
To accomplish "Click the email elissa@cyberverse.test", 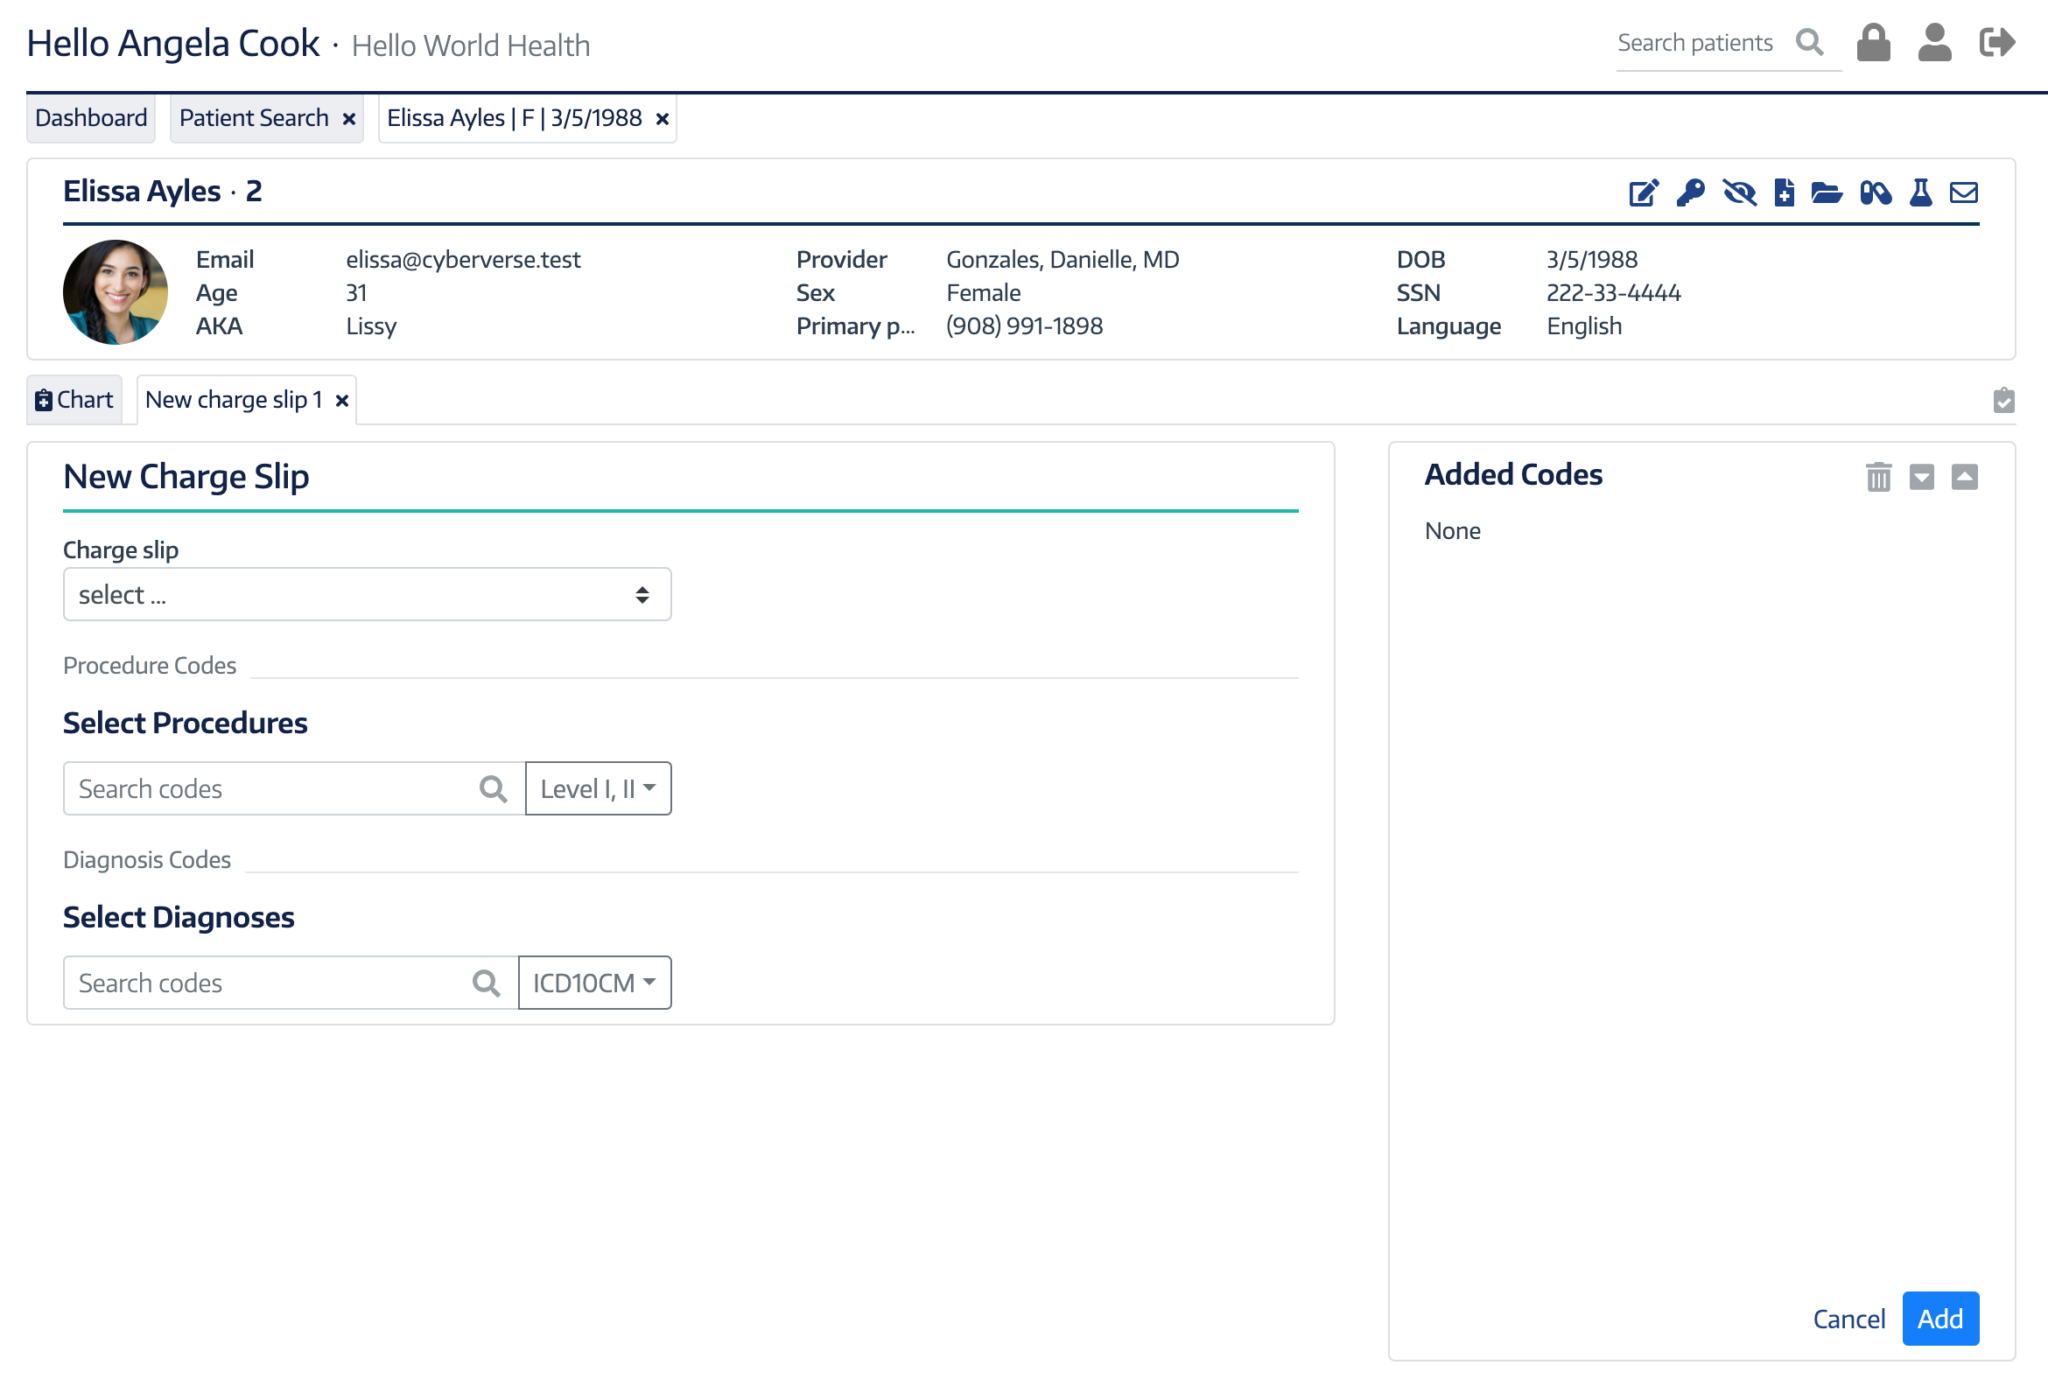I will click(463, 260).
